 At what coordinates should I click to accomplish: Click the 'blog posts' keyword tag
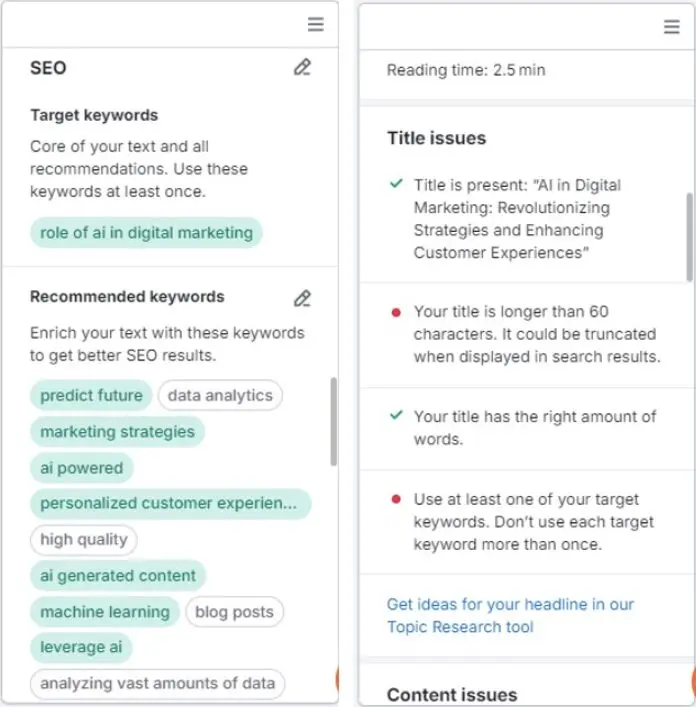(234, 612)
